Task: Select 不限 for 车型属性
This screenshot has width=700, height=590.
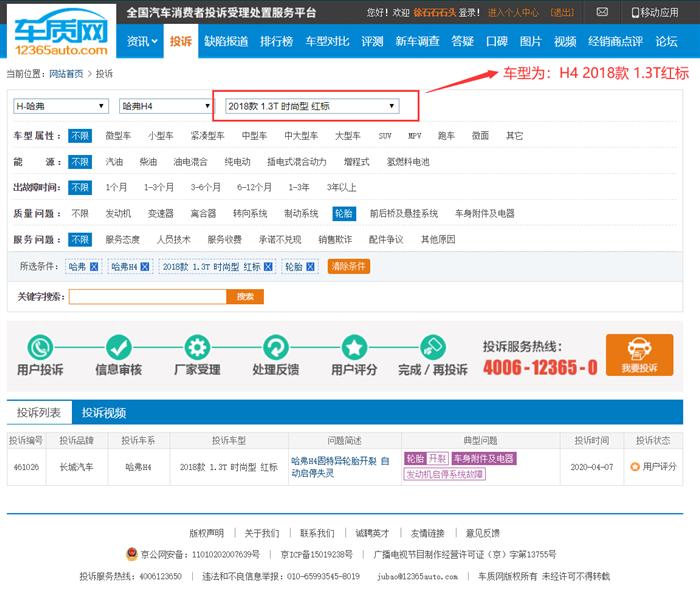Action: (x=80, y=136)
